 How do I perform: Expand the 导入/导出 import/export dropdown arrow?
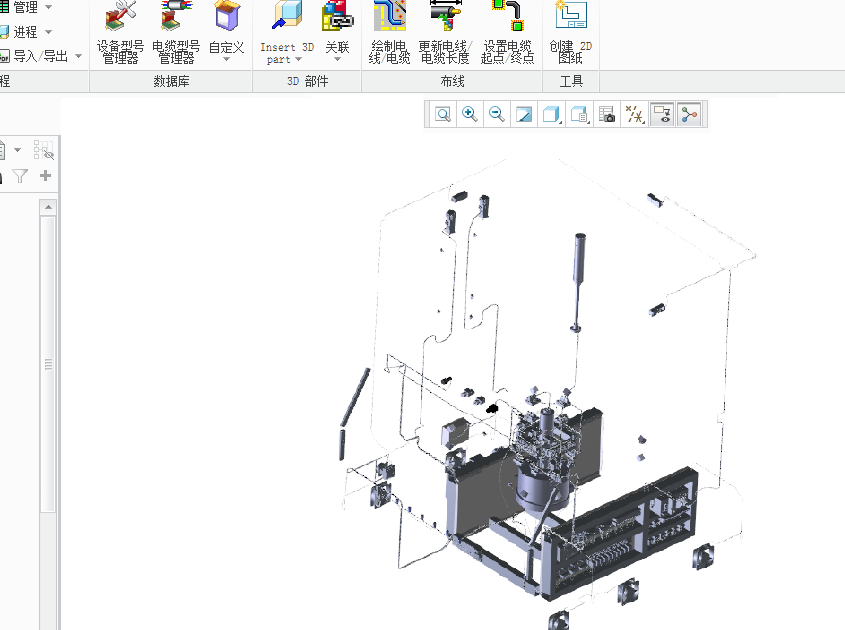click(79, 56)
